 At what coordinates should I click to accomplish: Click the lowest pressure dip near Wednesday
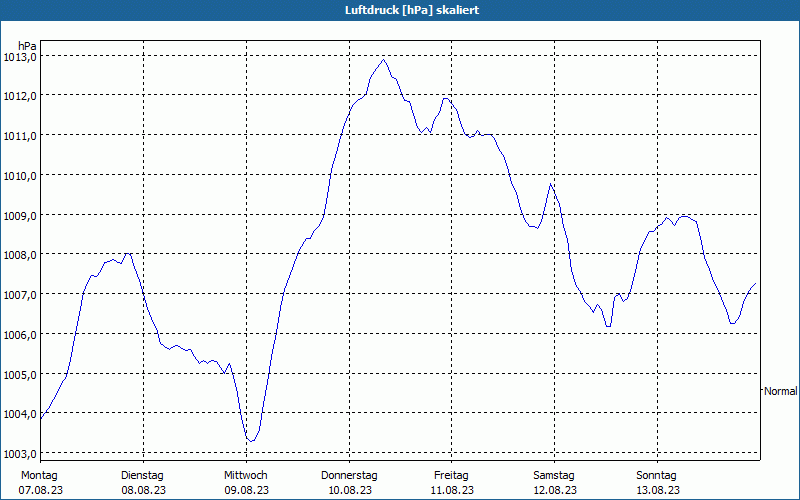pos(251,441)
